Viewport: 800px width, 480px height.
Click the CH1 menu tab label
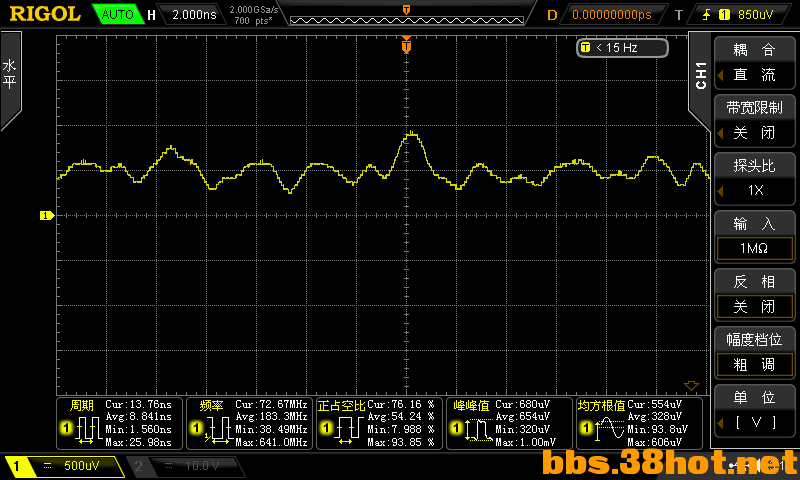tap(701, 76)
